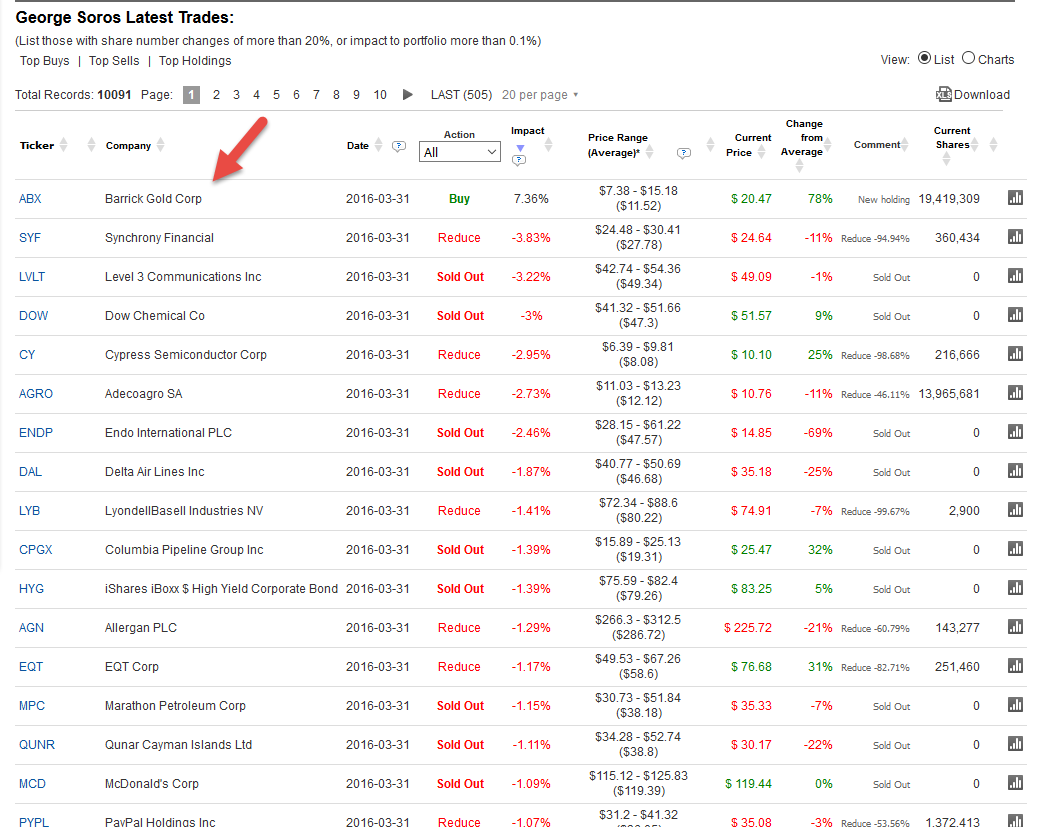The width and height of the screenshot is (1042, 827).
Task: Open the Top Sells tab
Action: coord(114,60)
